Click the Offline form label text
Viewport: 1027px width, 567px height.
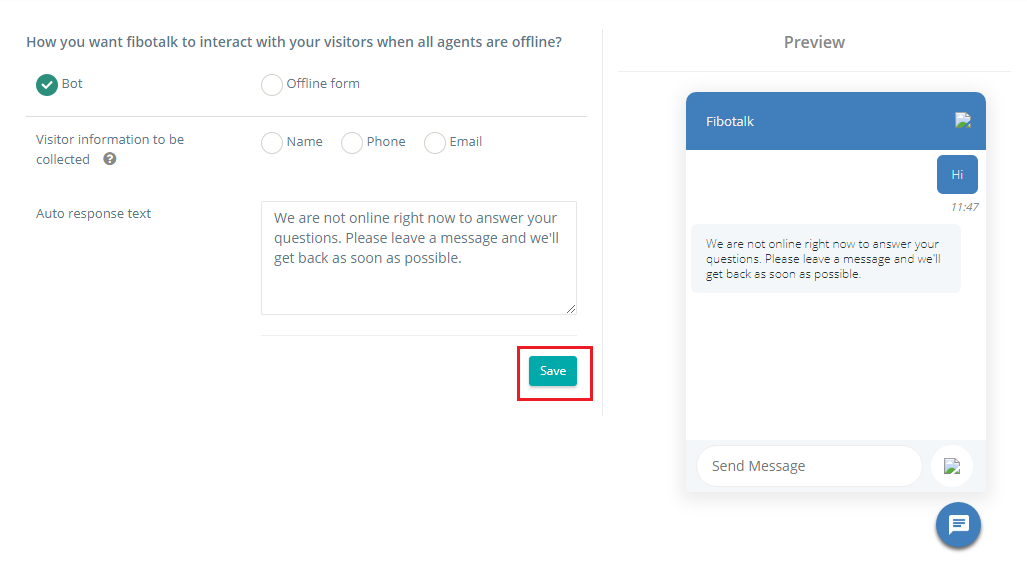323,84
